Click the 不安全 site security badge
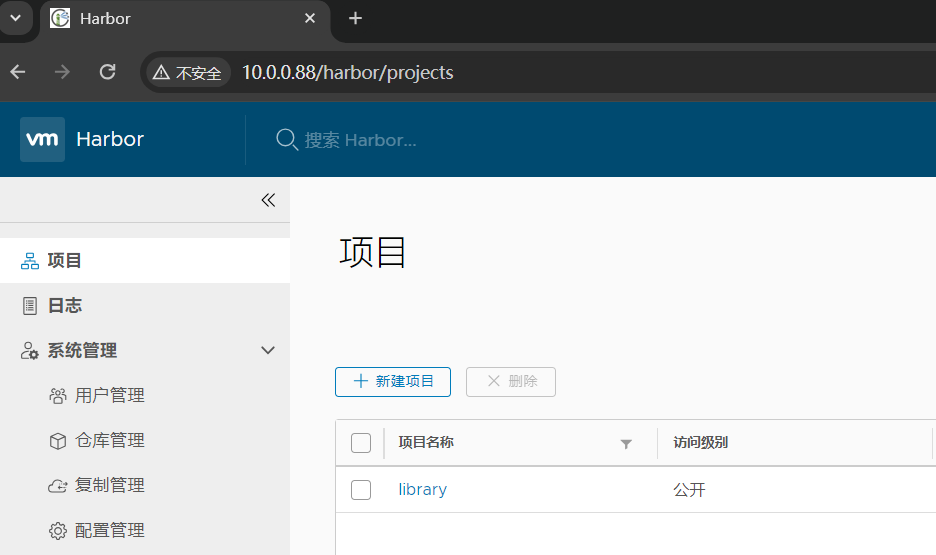Viewport: 936px width, 555px height. click(x=187, y=73)
